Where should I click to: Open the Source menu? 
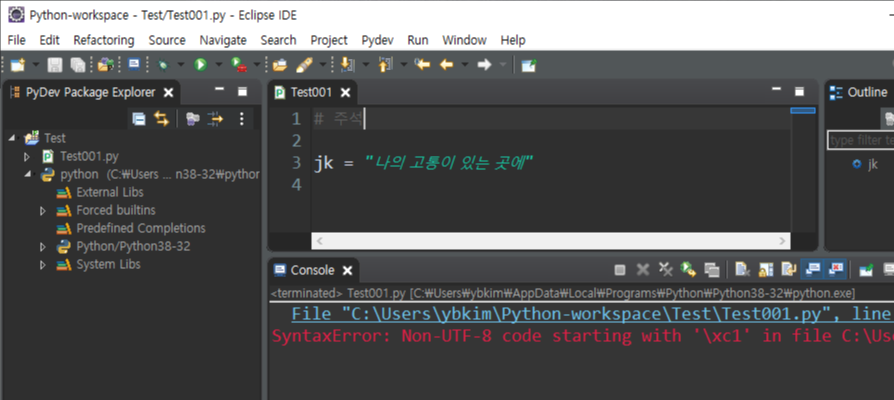click(x=167, y=40)
